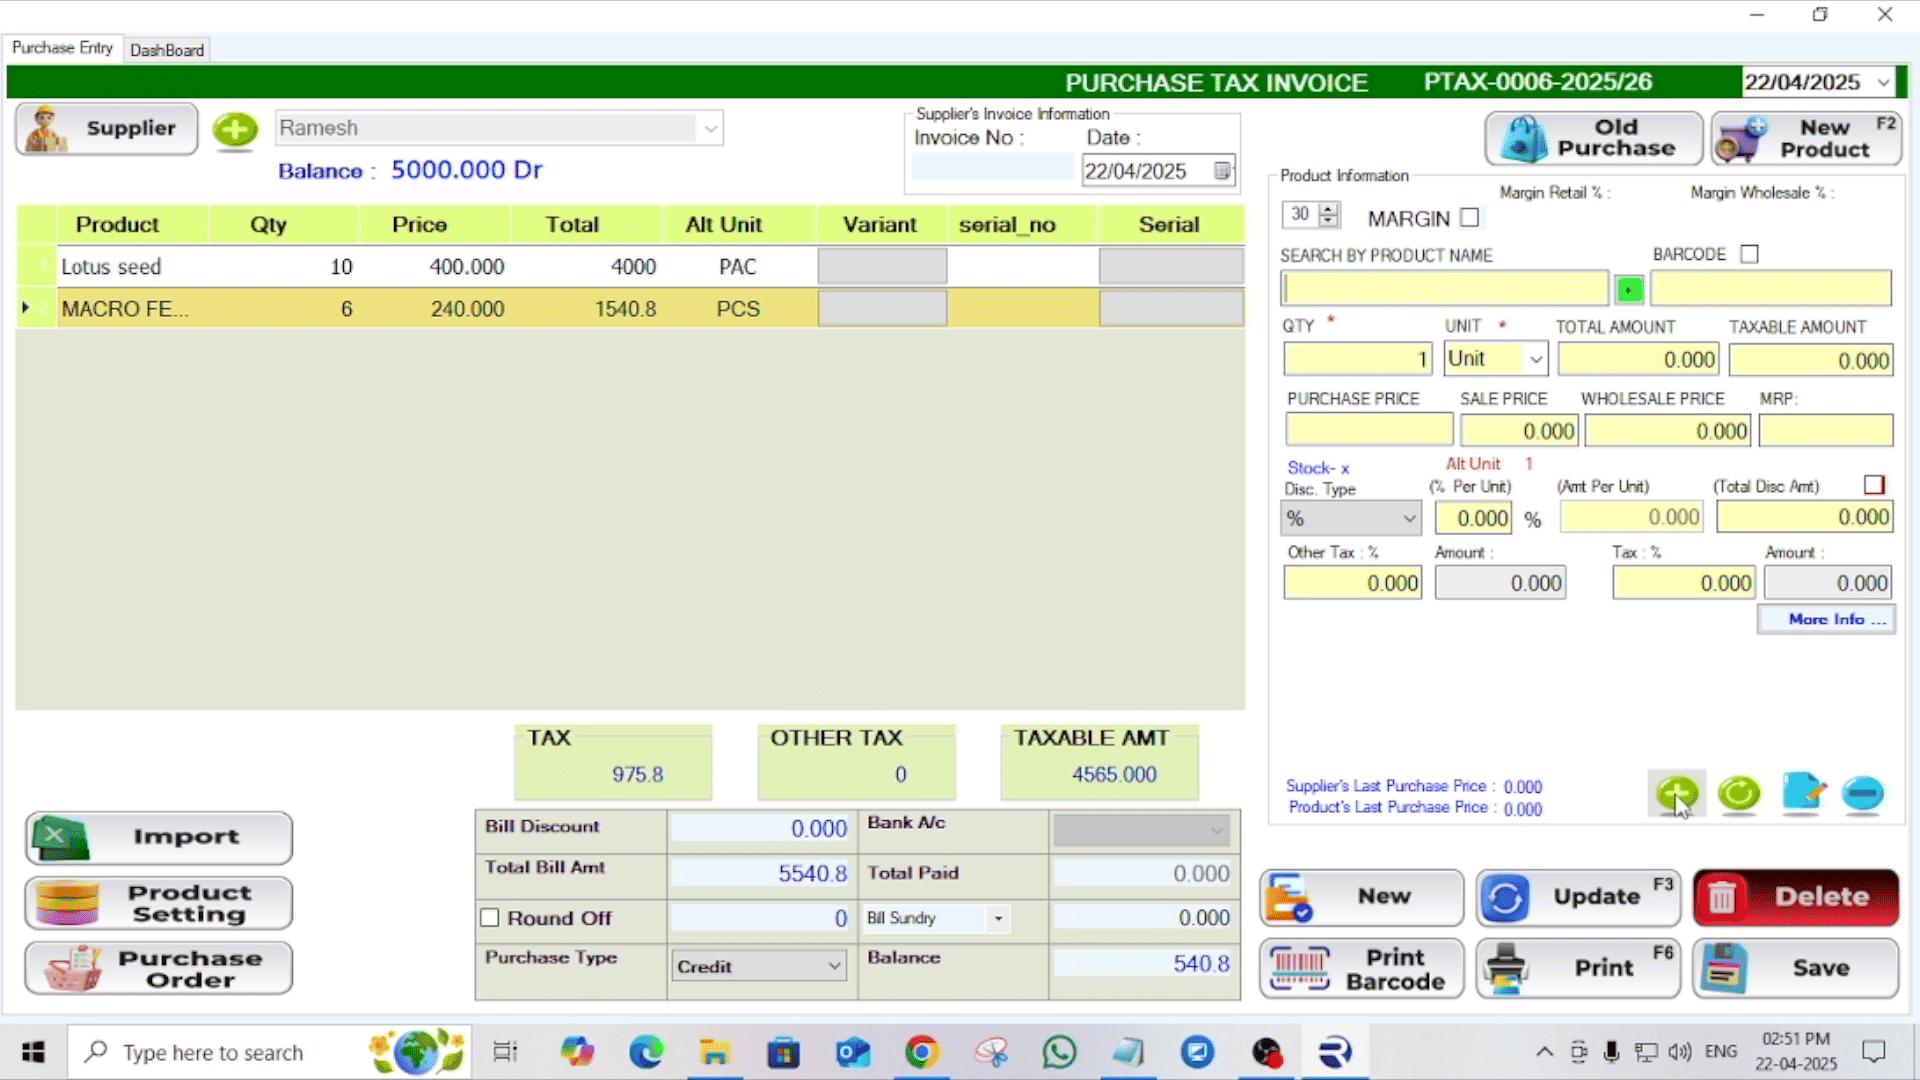Image resolution: width=1920 pixels, height=1080 pixels.
Task: Show hidden tray icons chevron
Action: (x=1544, y=1052)
